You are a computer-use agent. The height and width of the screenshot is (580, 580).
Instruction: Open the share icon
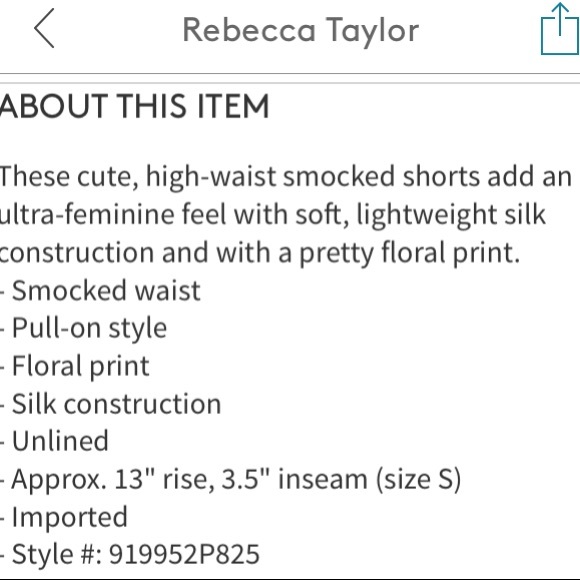(560, 29)
